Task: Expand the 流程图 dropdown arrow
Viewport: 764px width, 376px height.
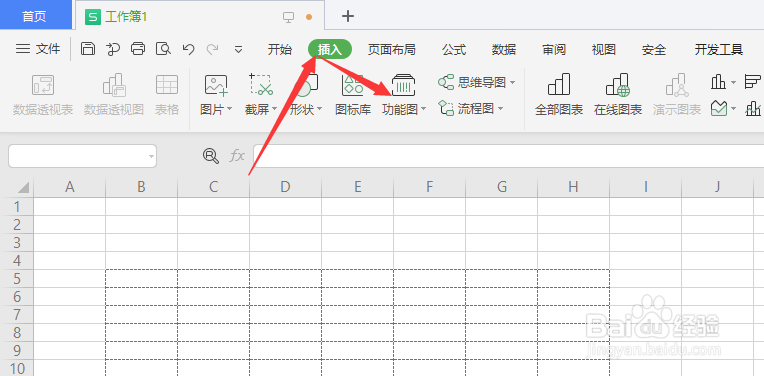Action: [500, 109]
